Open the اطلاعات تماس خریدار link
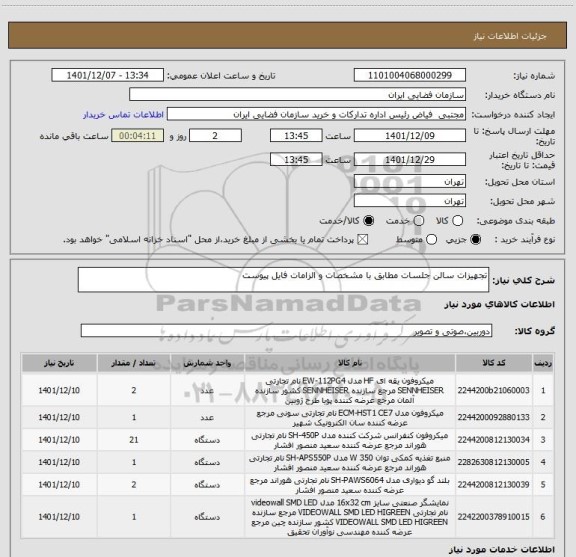Viewport: 576px width, 557px height. tap(123, 115)
